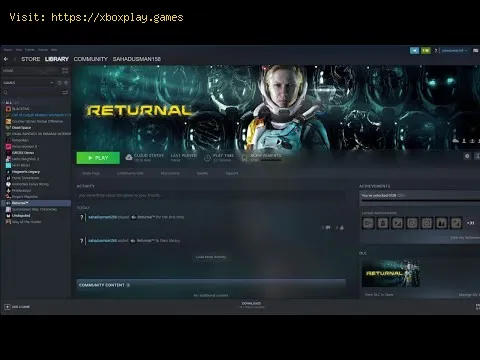Open the View menu

(19, 50)
